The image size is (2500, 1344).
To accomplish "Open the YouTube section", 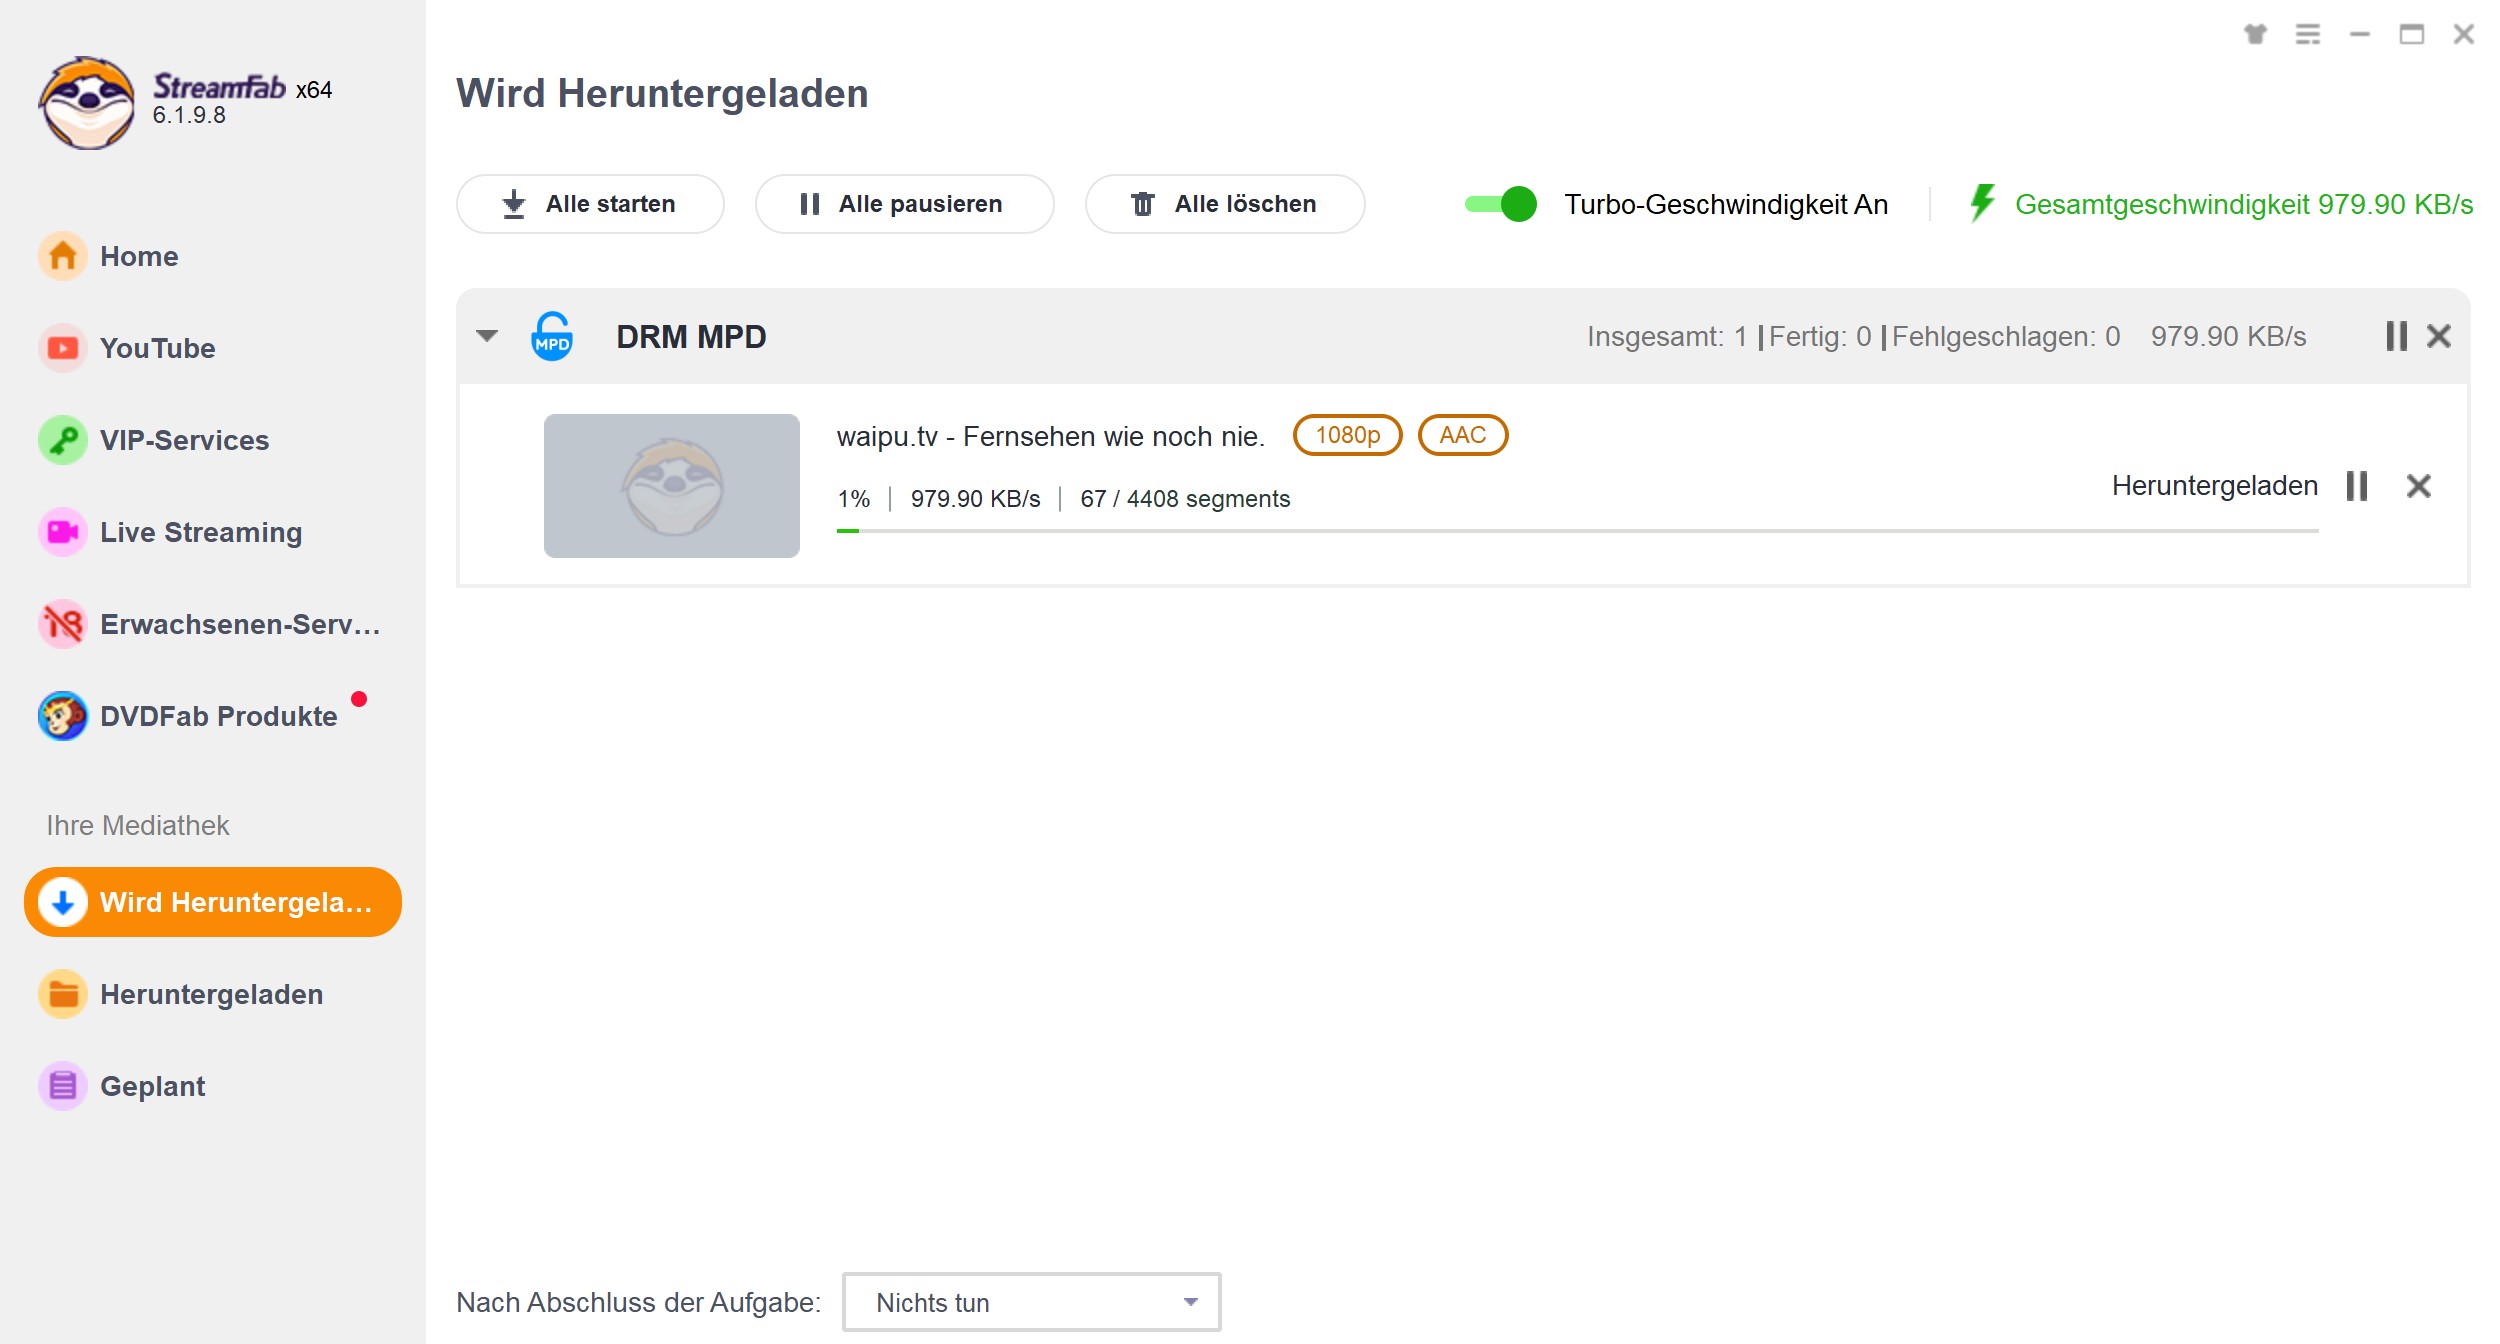I will (159, 348).
